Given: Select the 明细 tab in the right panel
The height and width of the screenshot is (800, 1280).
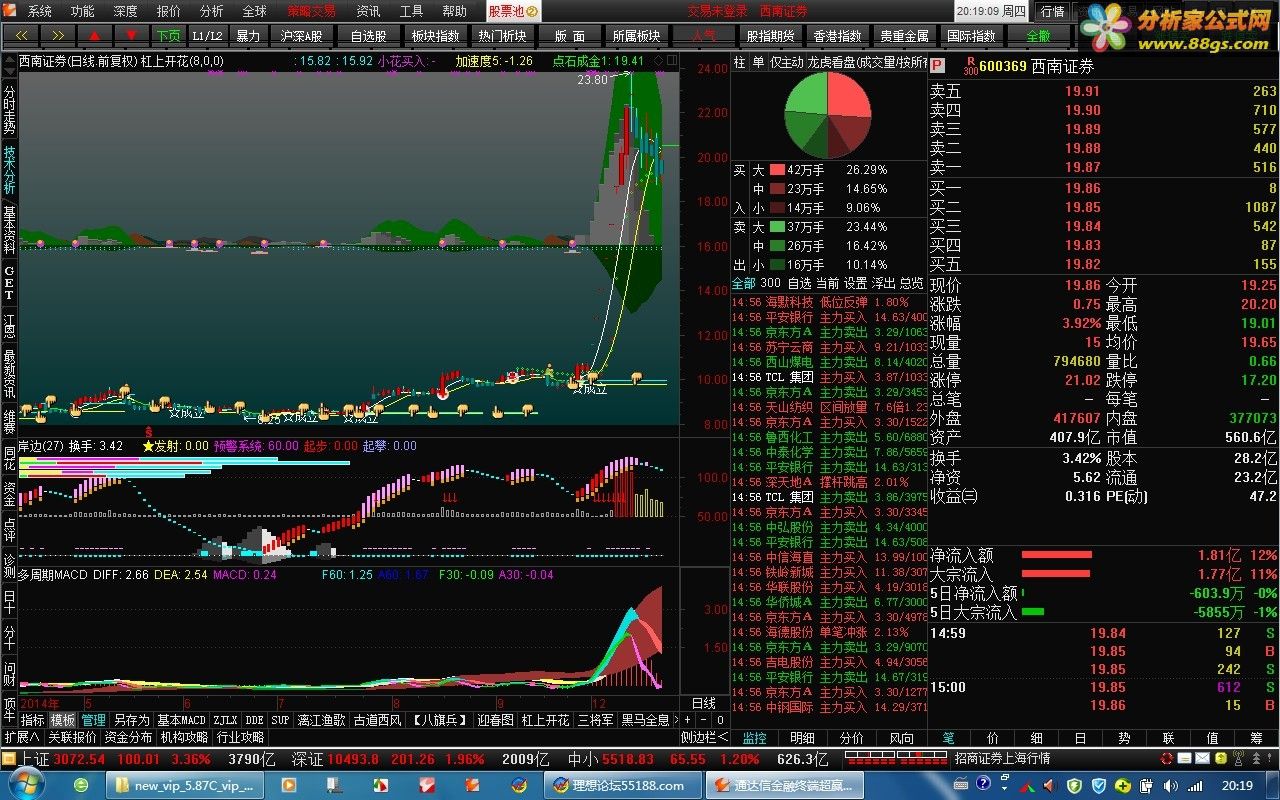Looking at the screenshot, I should 802,738.
